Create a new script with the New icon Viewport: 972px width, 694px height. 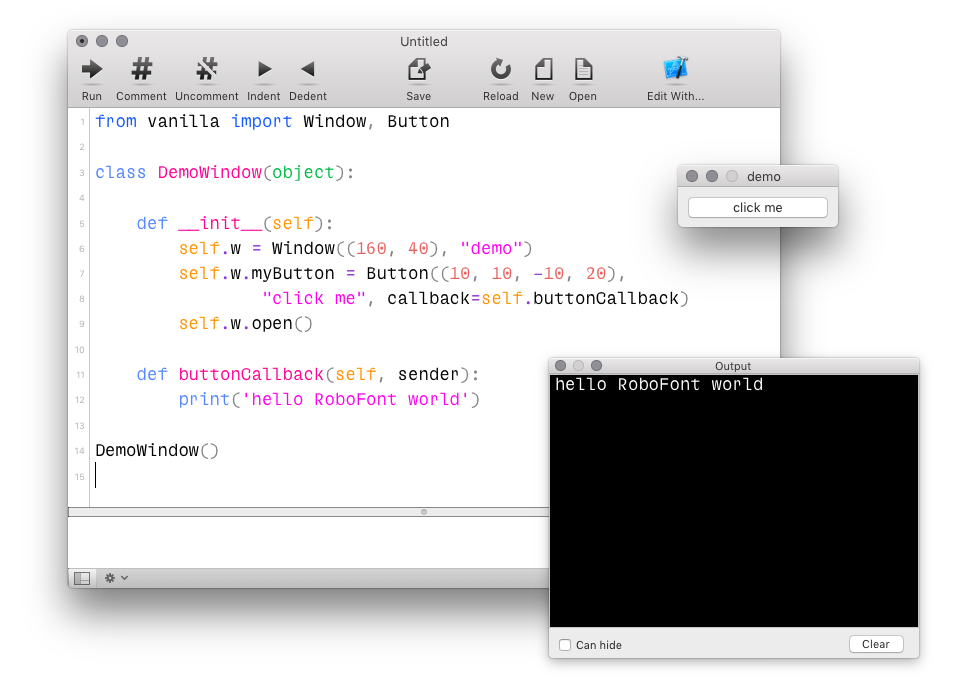(x=543, y=69)
